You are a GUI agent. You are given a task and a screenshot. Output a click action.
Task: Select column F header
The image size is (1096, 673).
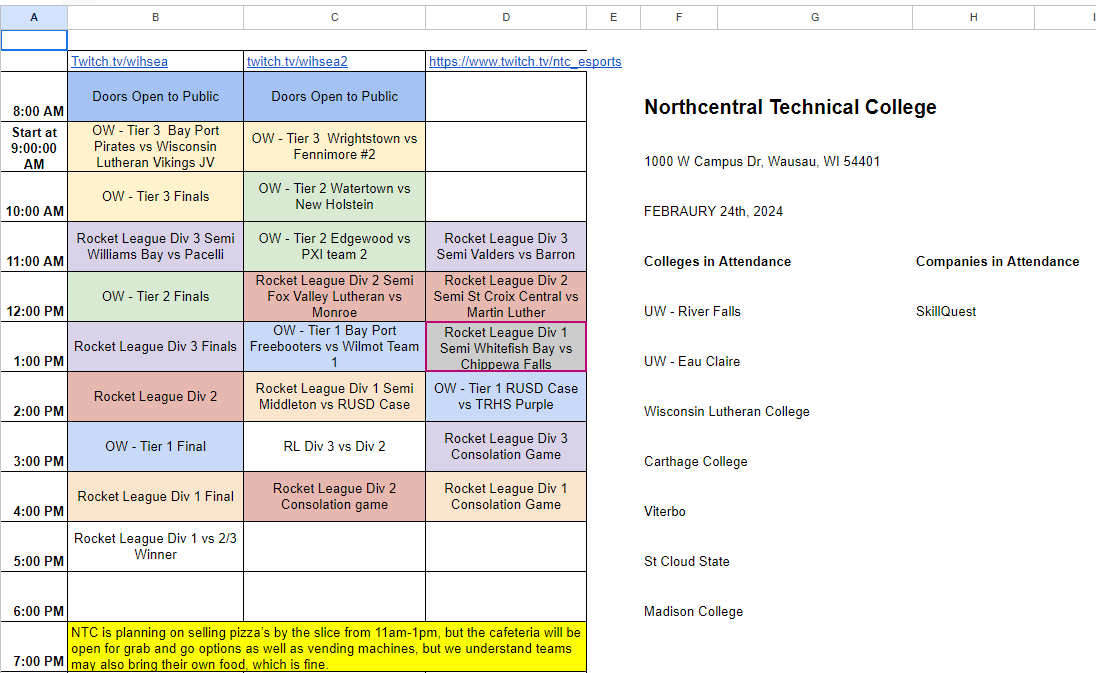click(x=679, y=17)
